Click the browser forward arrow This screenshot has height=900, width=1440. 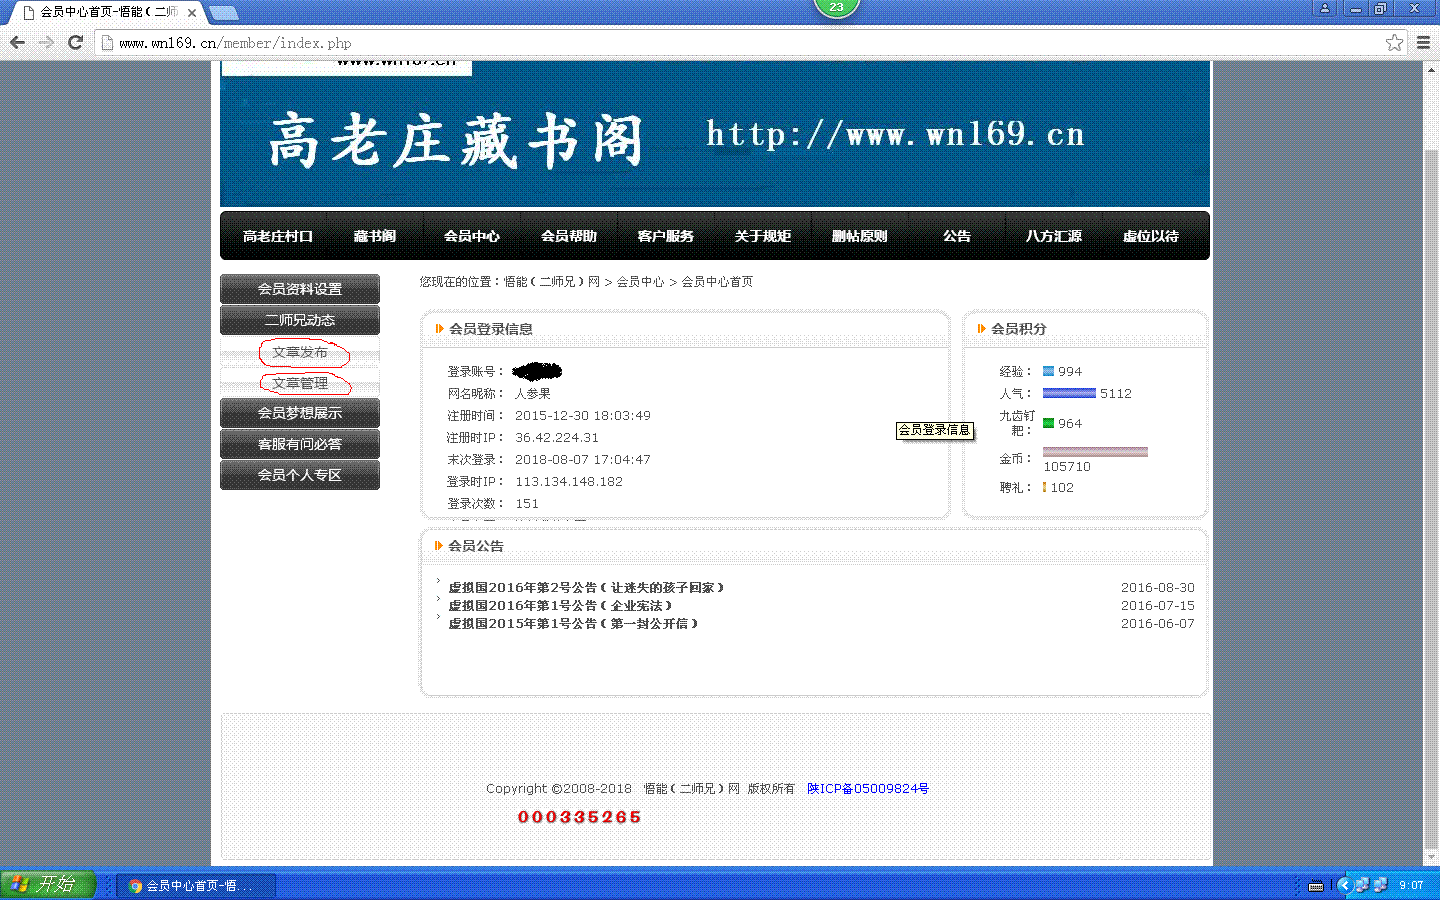pos(46,42)
